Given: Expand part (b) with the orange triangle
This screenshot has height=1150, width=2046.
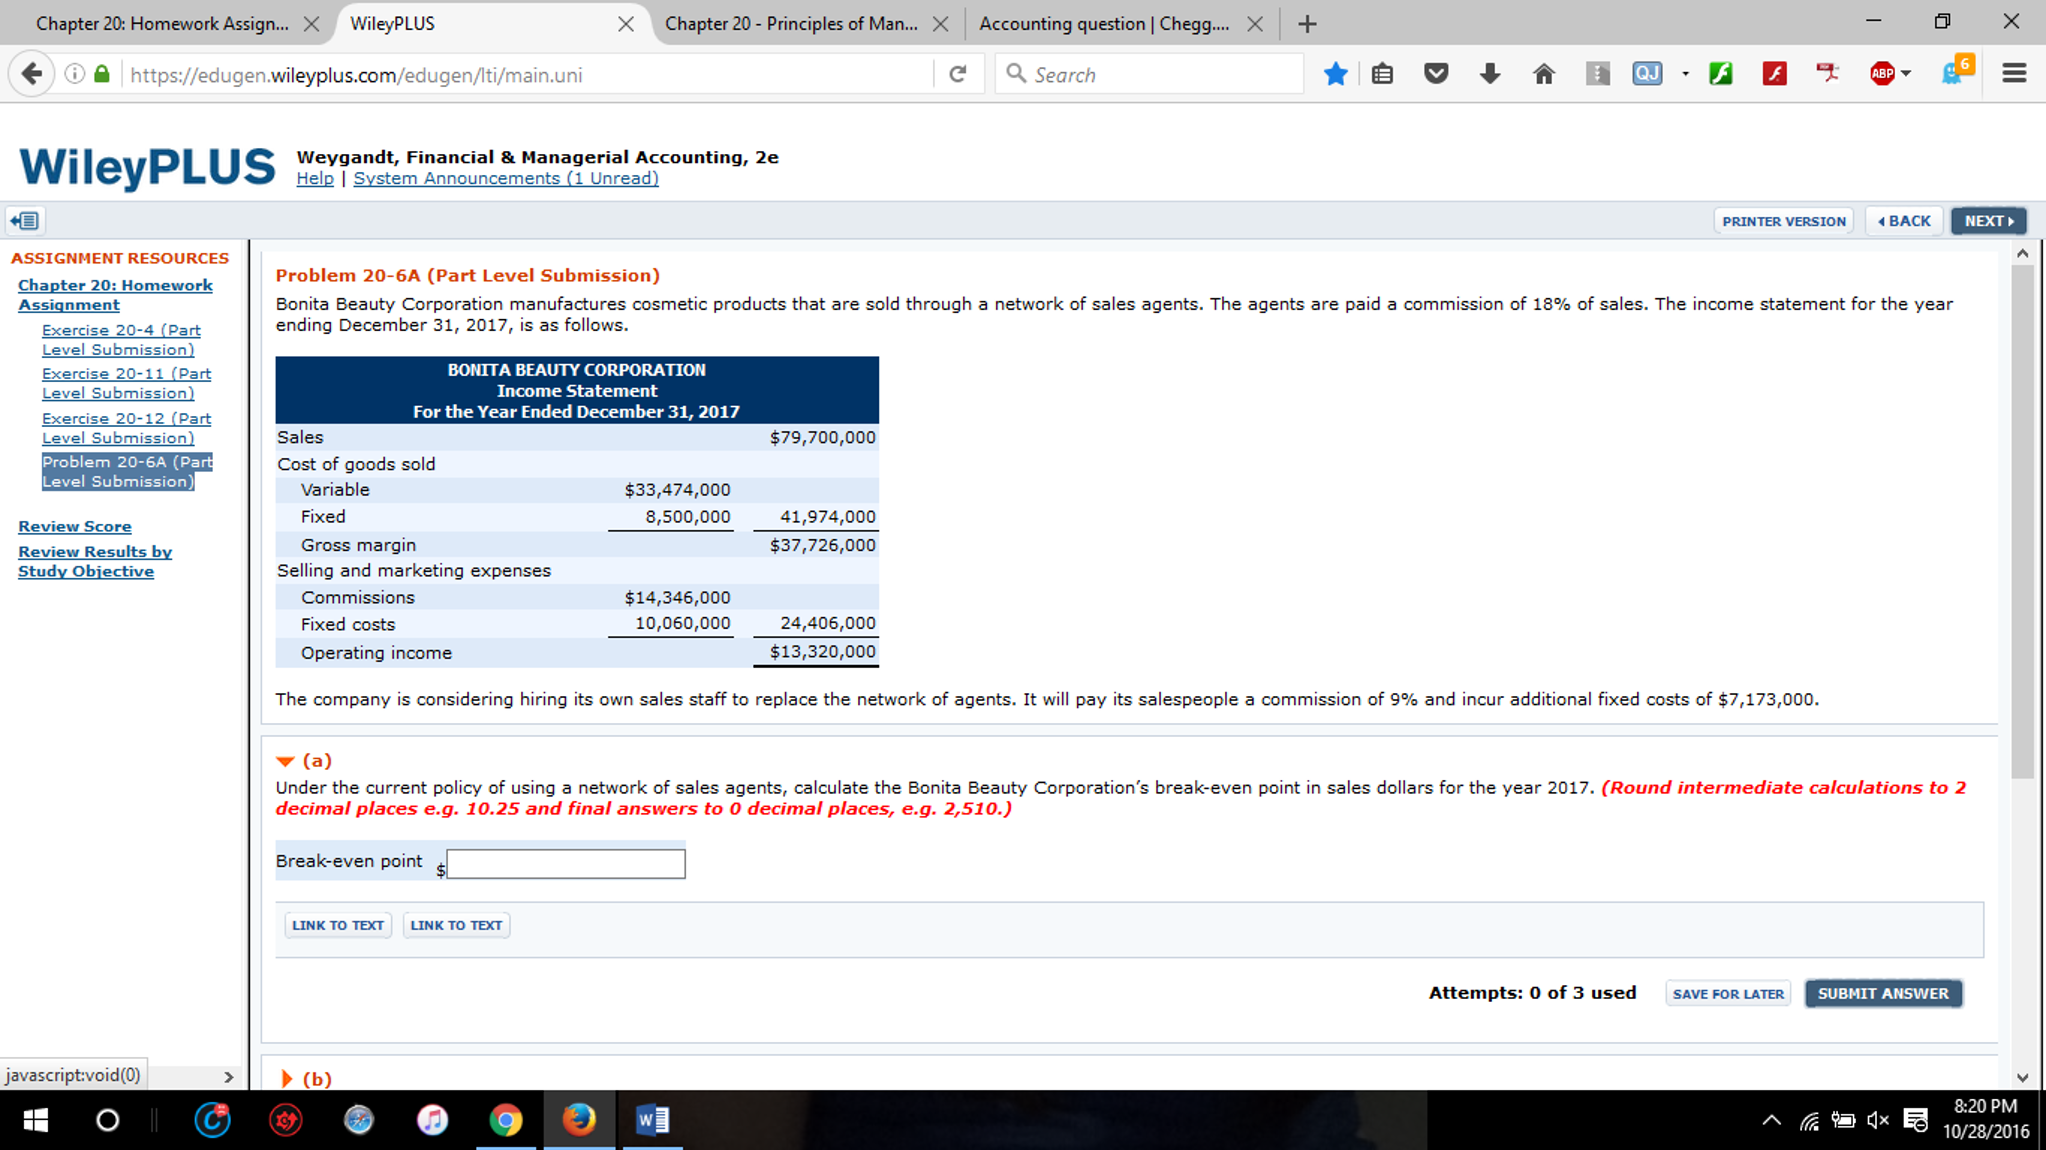Looking at the screenshot, I should pos(287,1079).
